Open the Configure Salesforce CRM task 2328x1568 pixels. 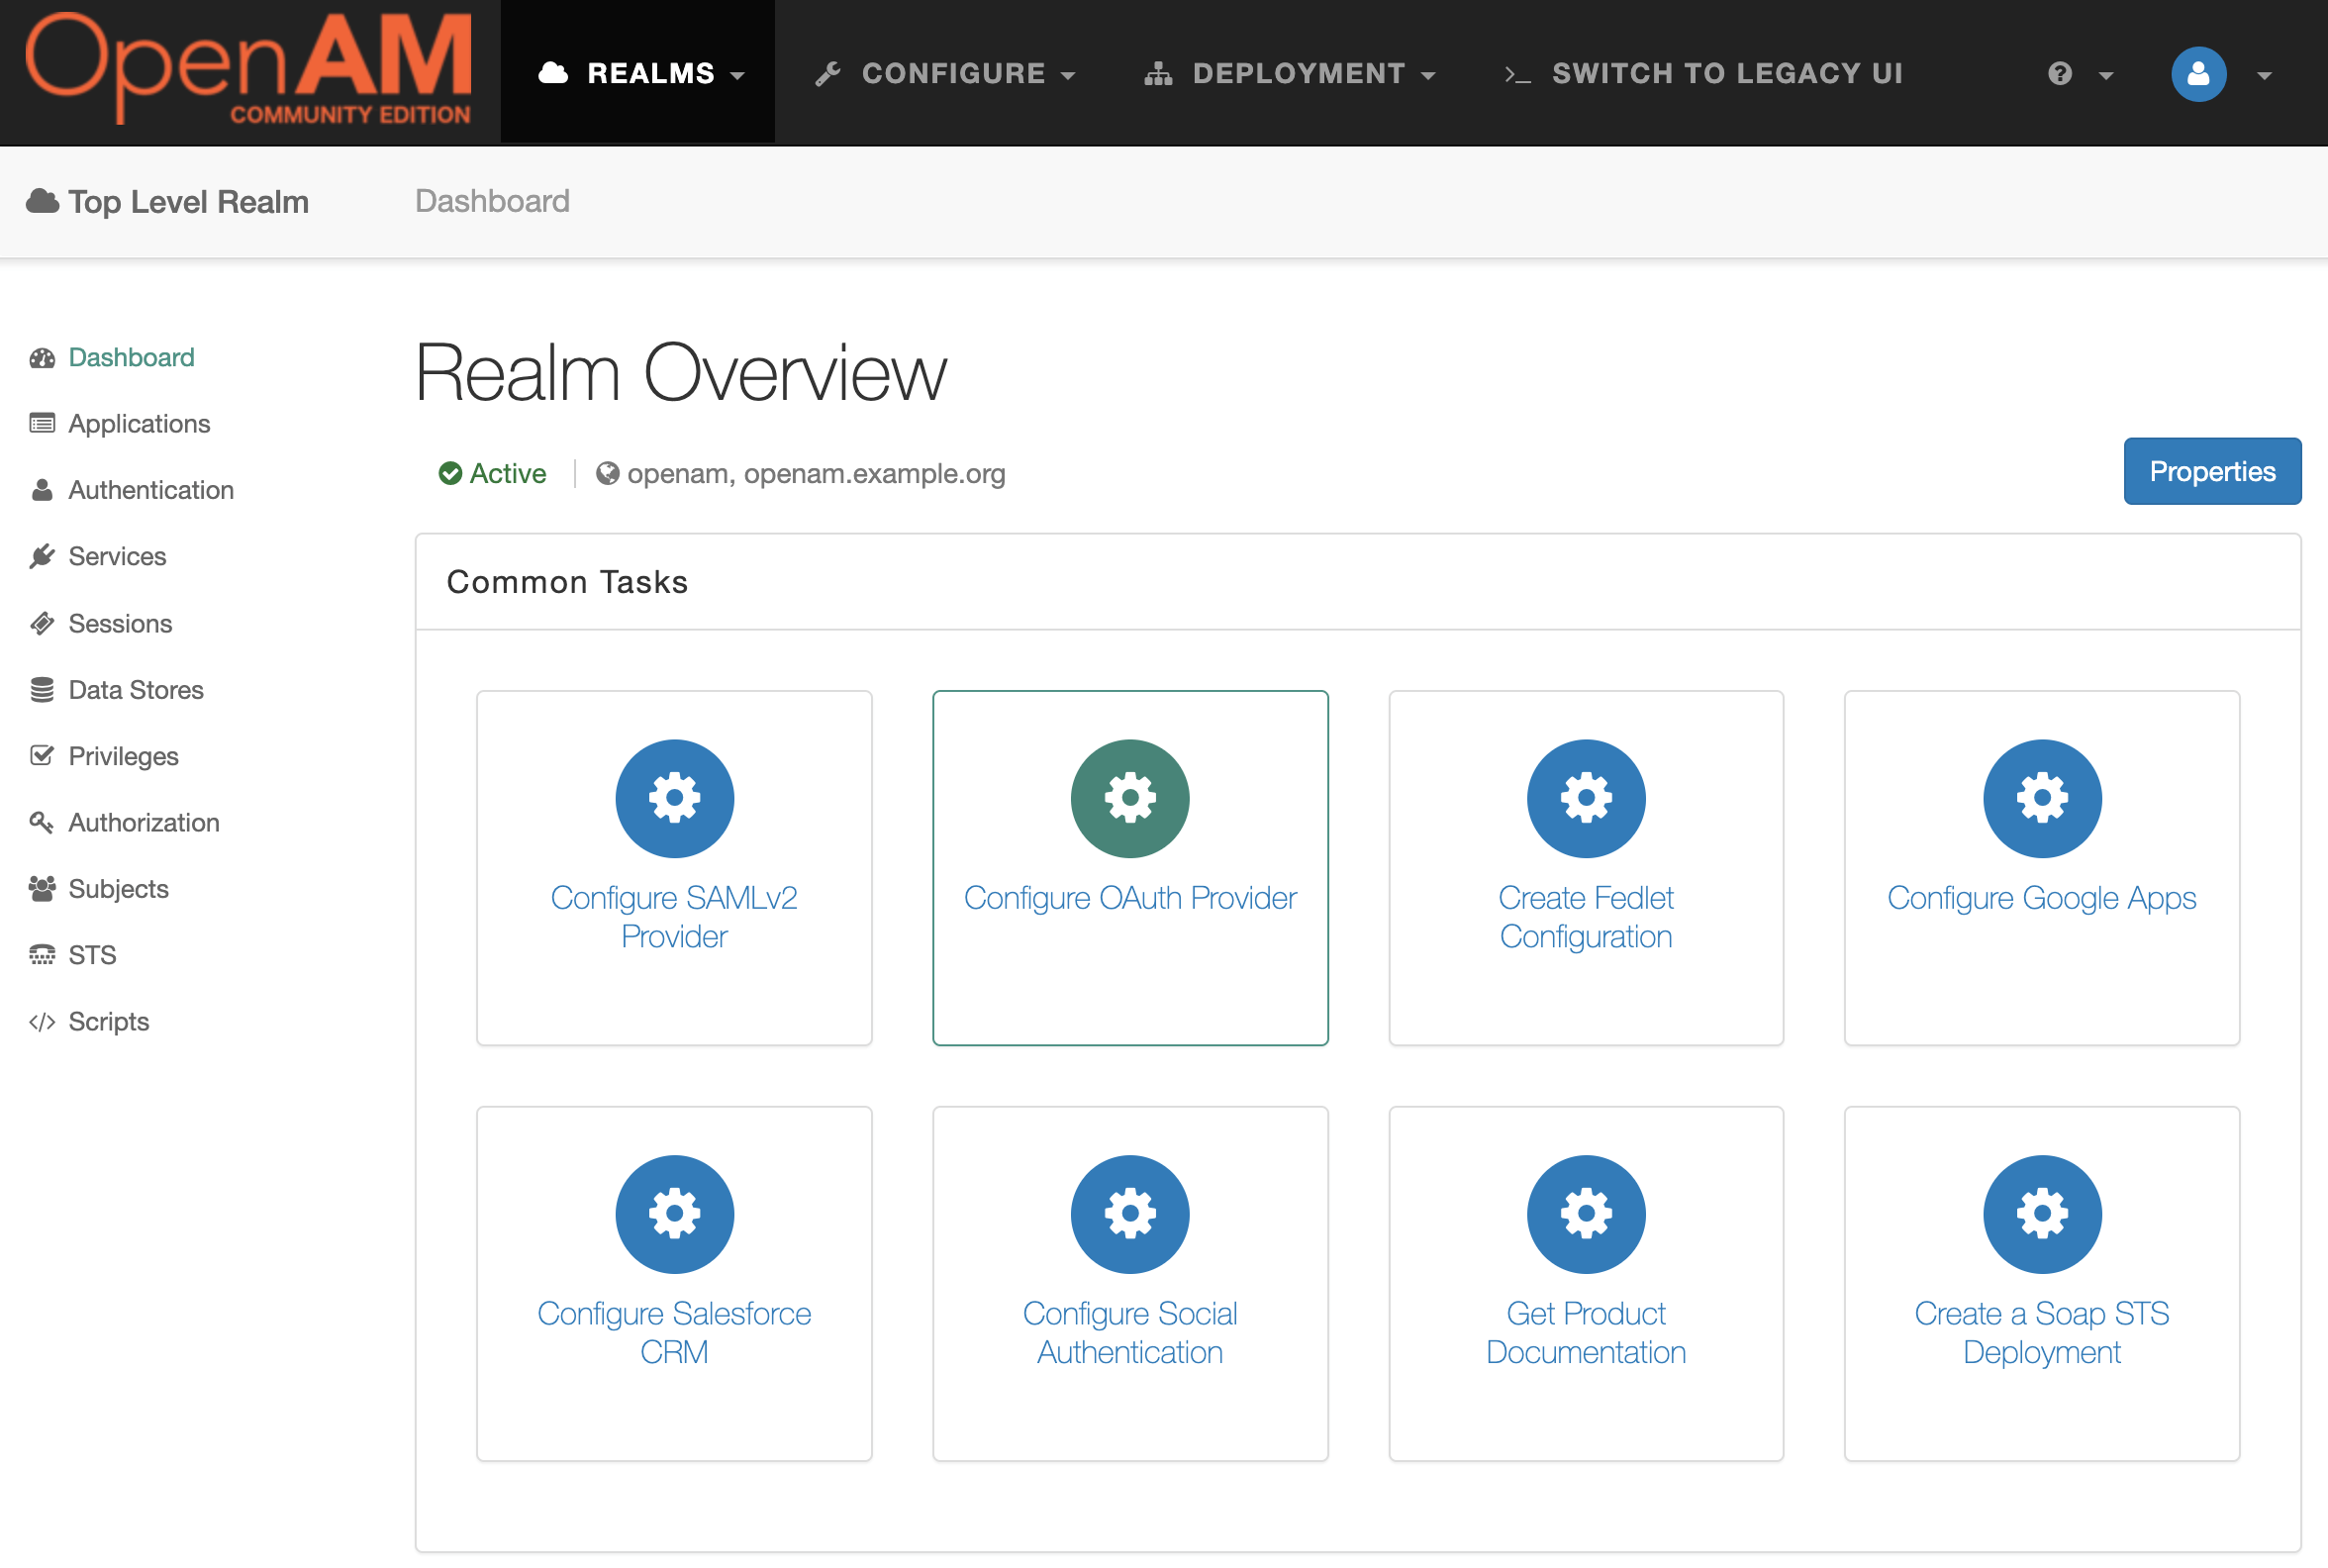pyautogui.click(x=674, y=1332)
